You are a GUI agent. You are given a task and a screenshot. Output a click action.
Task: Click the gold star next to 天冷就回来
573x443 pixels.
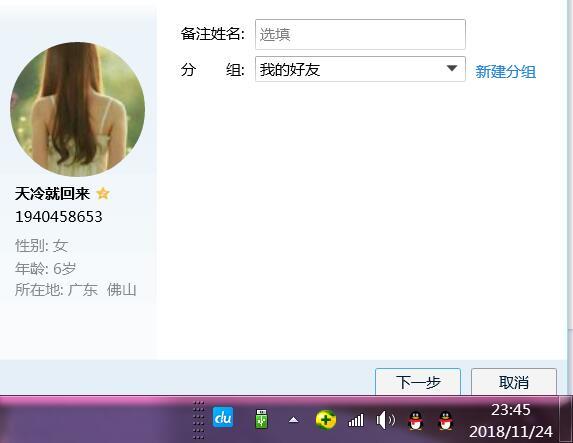pos(103,193)
